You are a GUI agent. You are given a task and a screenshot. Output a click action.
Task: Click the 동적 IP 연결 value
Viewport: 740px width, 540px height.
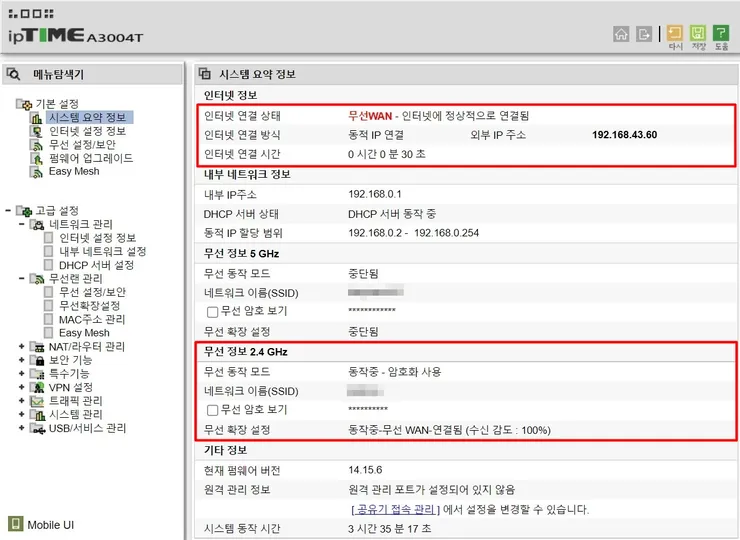click(376, 135)
